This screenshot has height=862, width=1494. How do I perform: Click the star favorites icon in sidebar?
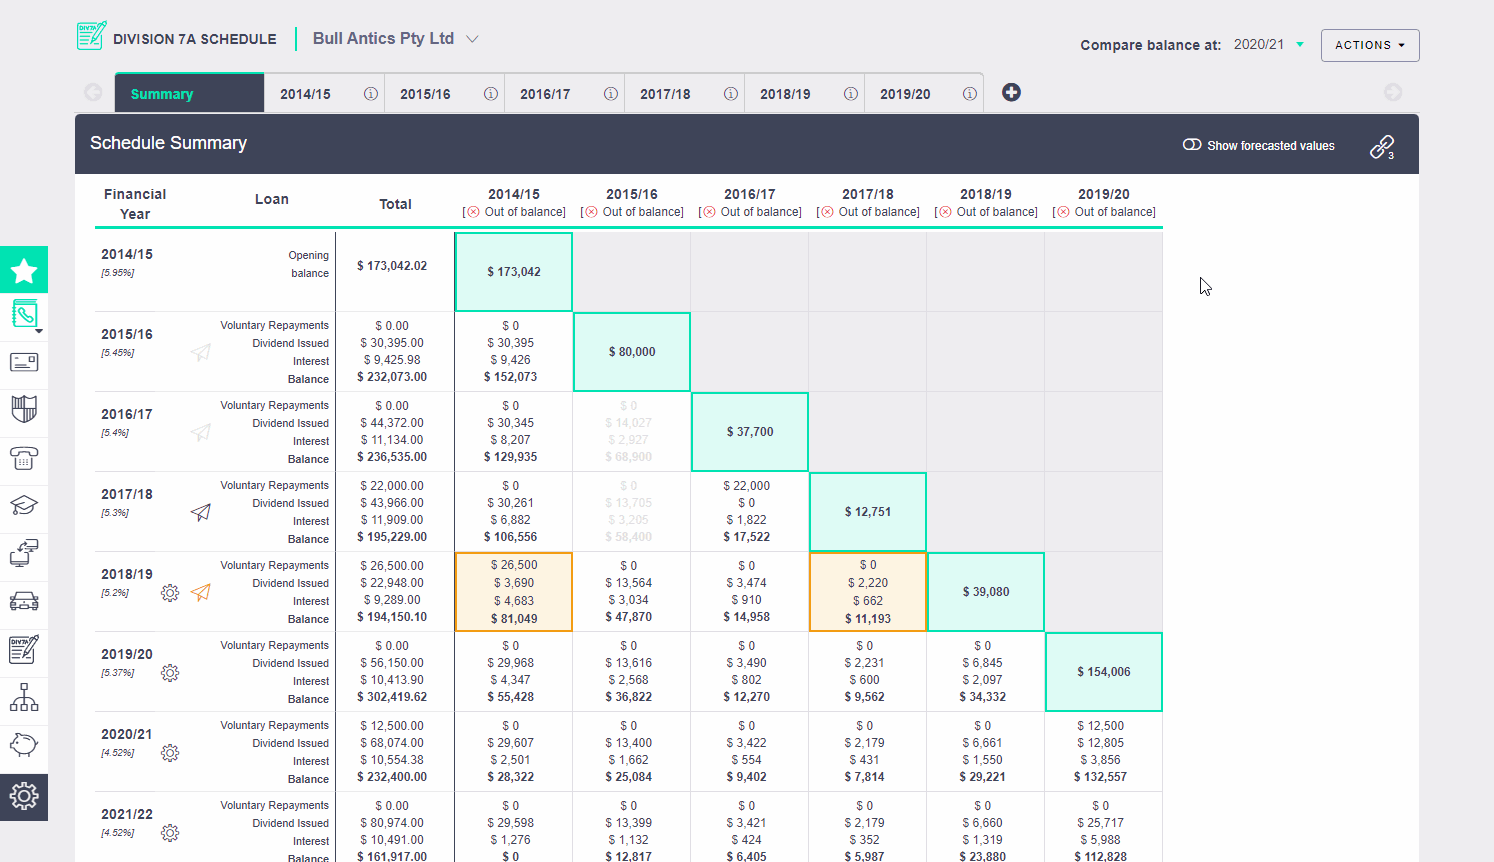click(24, 270)
